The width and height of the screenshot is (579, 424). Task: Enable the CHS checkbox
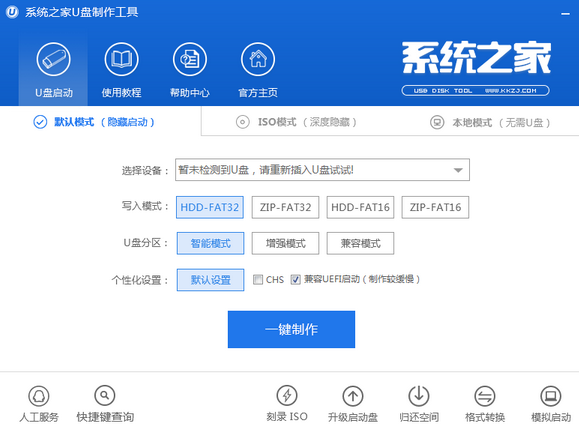point(258,279)
